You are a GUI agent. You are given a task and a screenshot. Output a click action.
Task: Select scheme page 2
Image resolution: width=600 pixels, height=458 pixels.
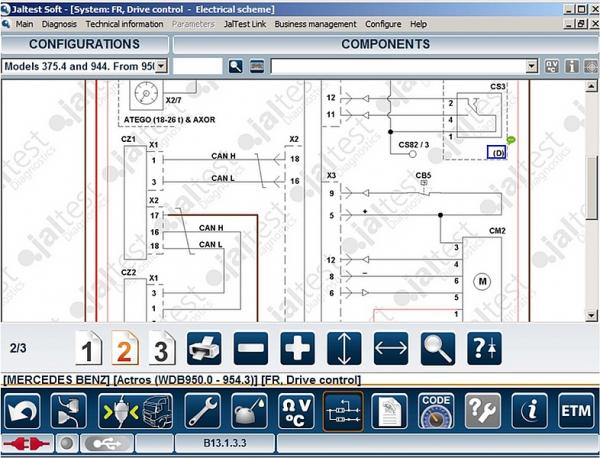coord(125,348)
